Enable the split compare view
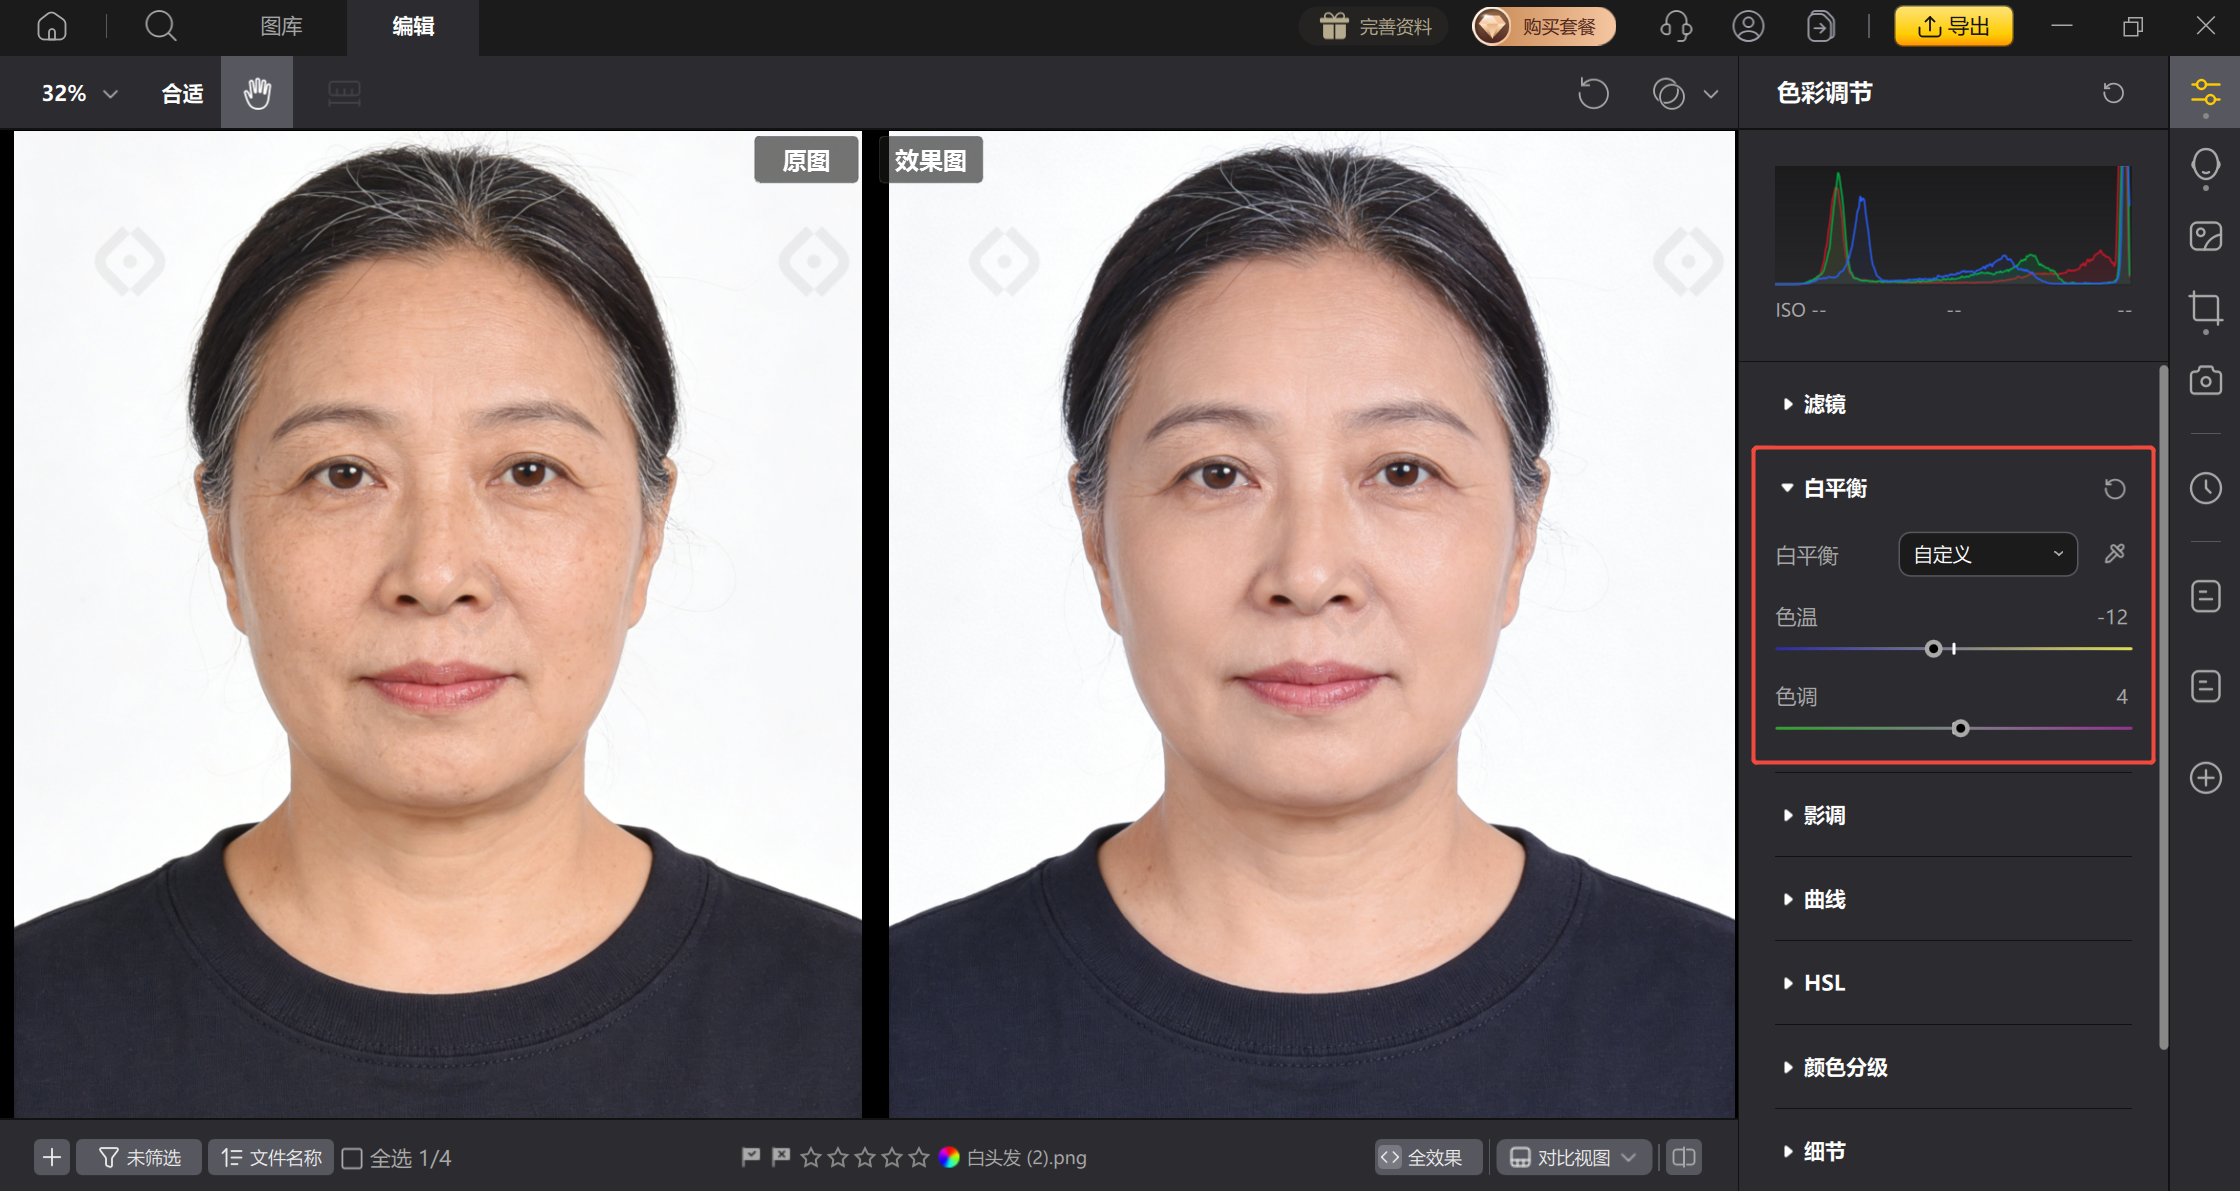Screen dimensions: 2240x1191 (1682, 1157)
